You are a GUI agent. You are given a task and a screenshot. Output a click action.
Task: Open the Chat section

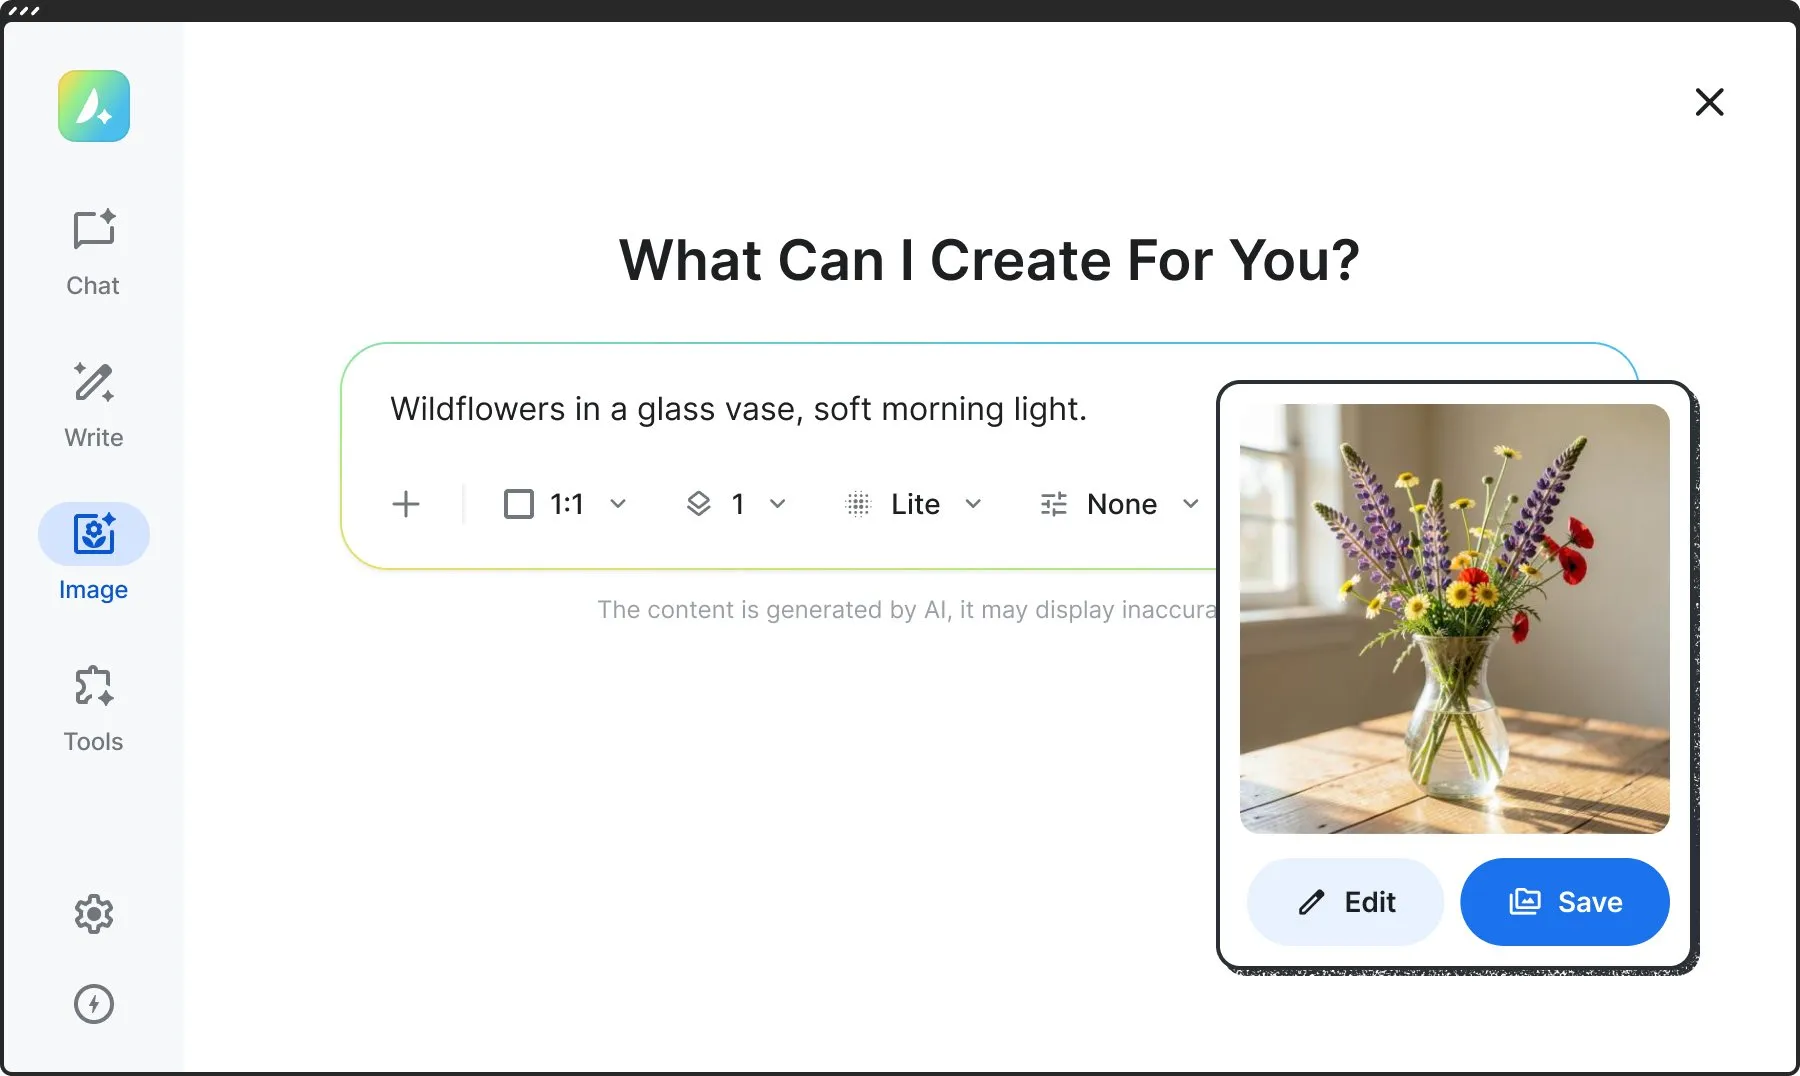click(x=94, y=253)
